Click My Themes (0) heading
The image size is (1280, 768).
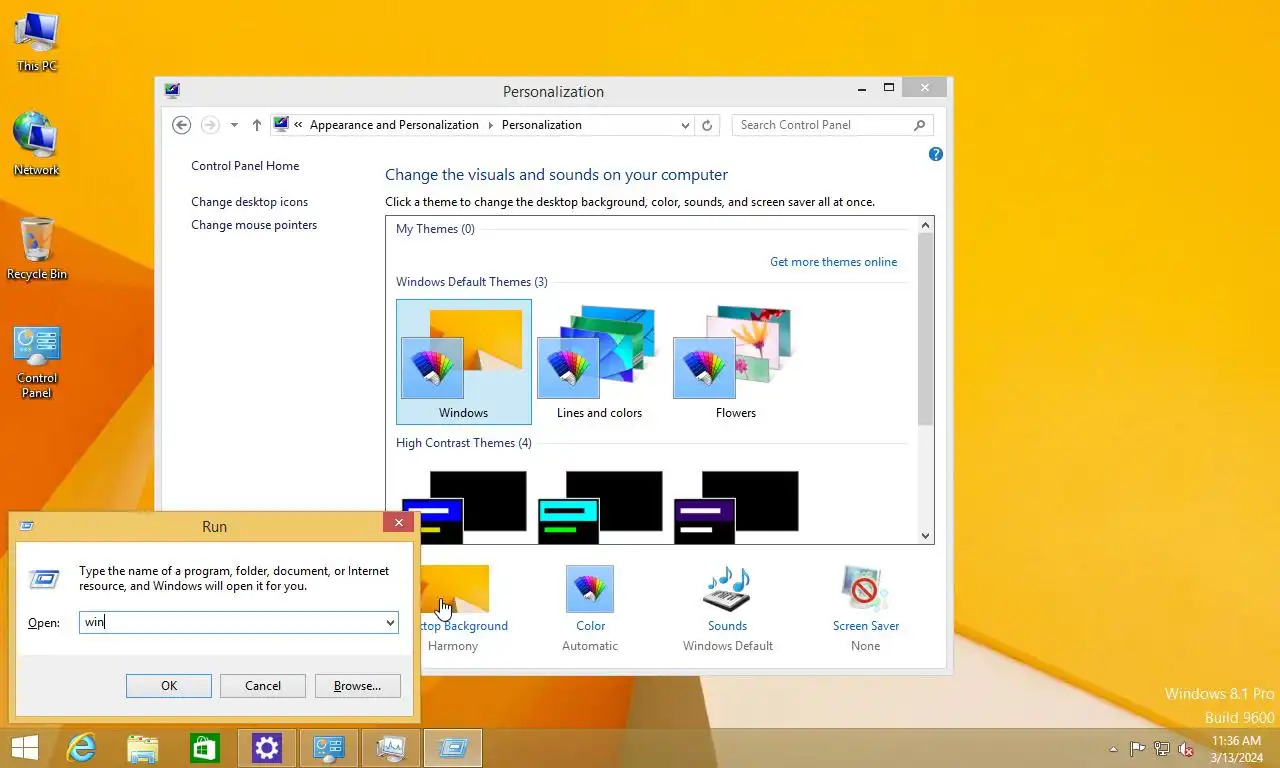pos(435,229)
